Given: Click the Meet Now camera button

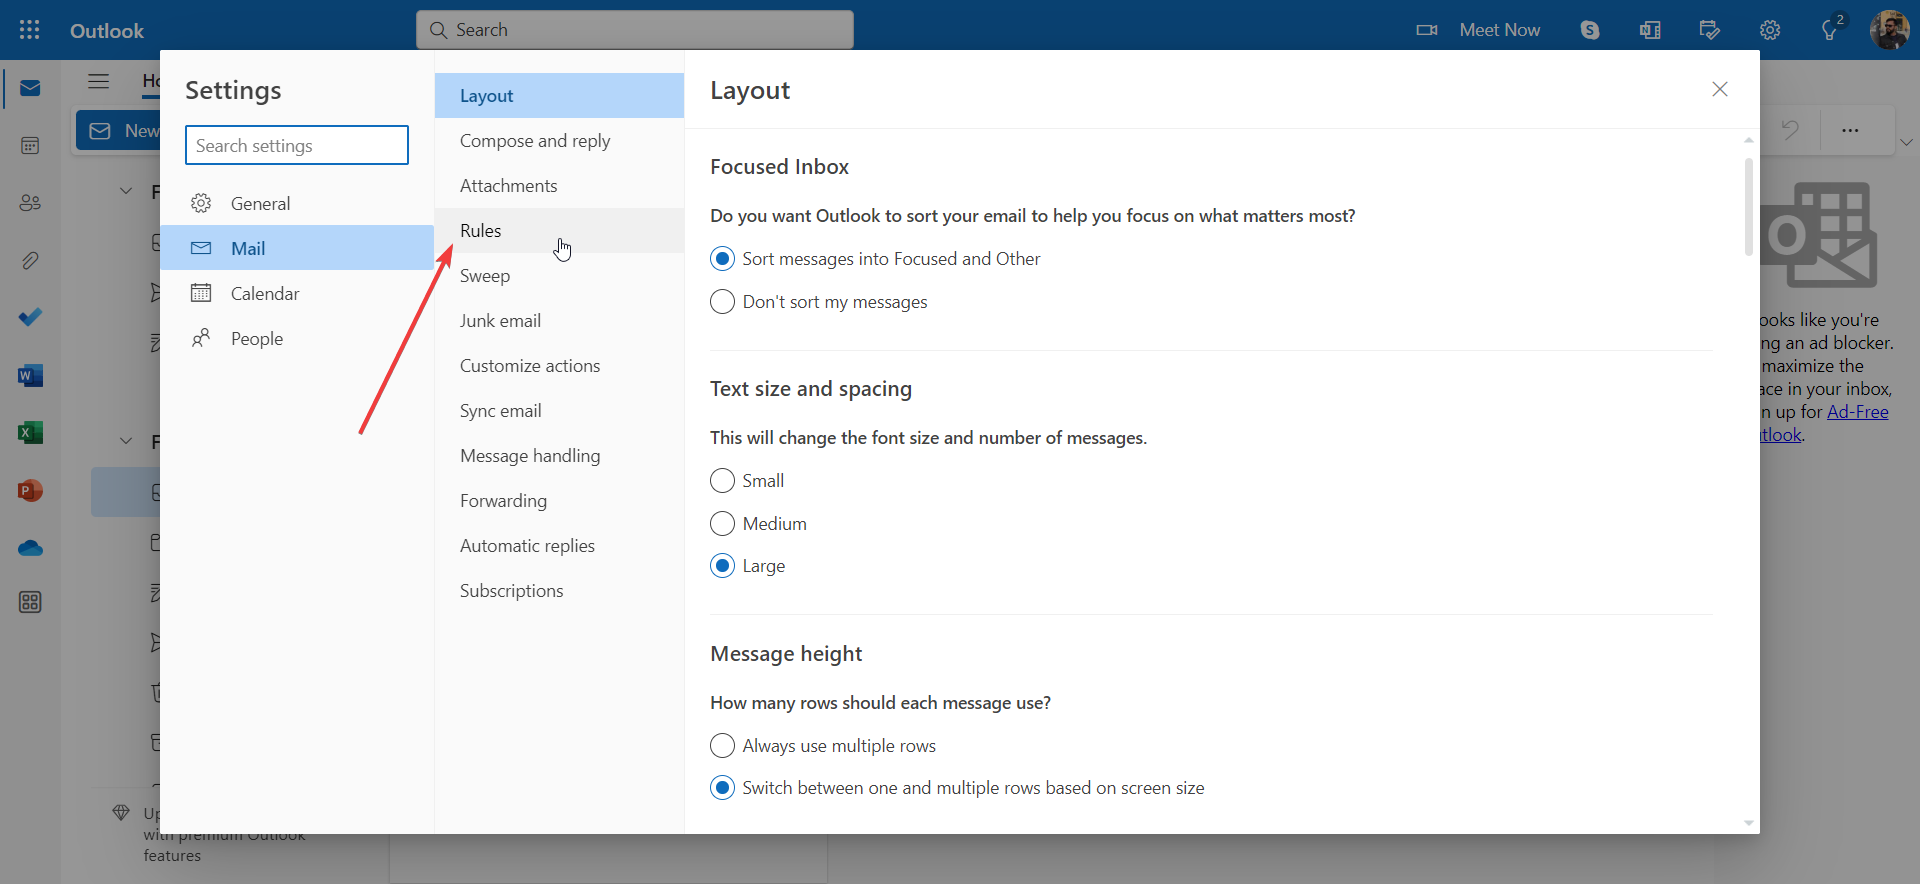Looking at the screenshot, I should (1478, 30).
